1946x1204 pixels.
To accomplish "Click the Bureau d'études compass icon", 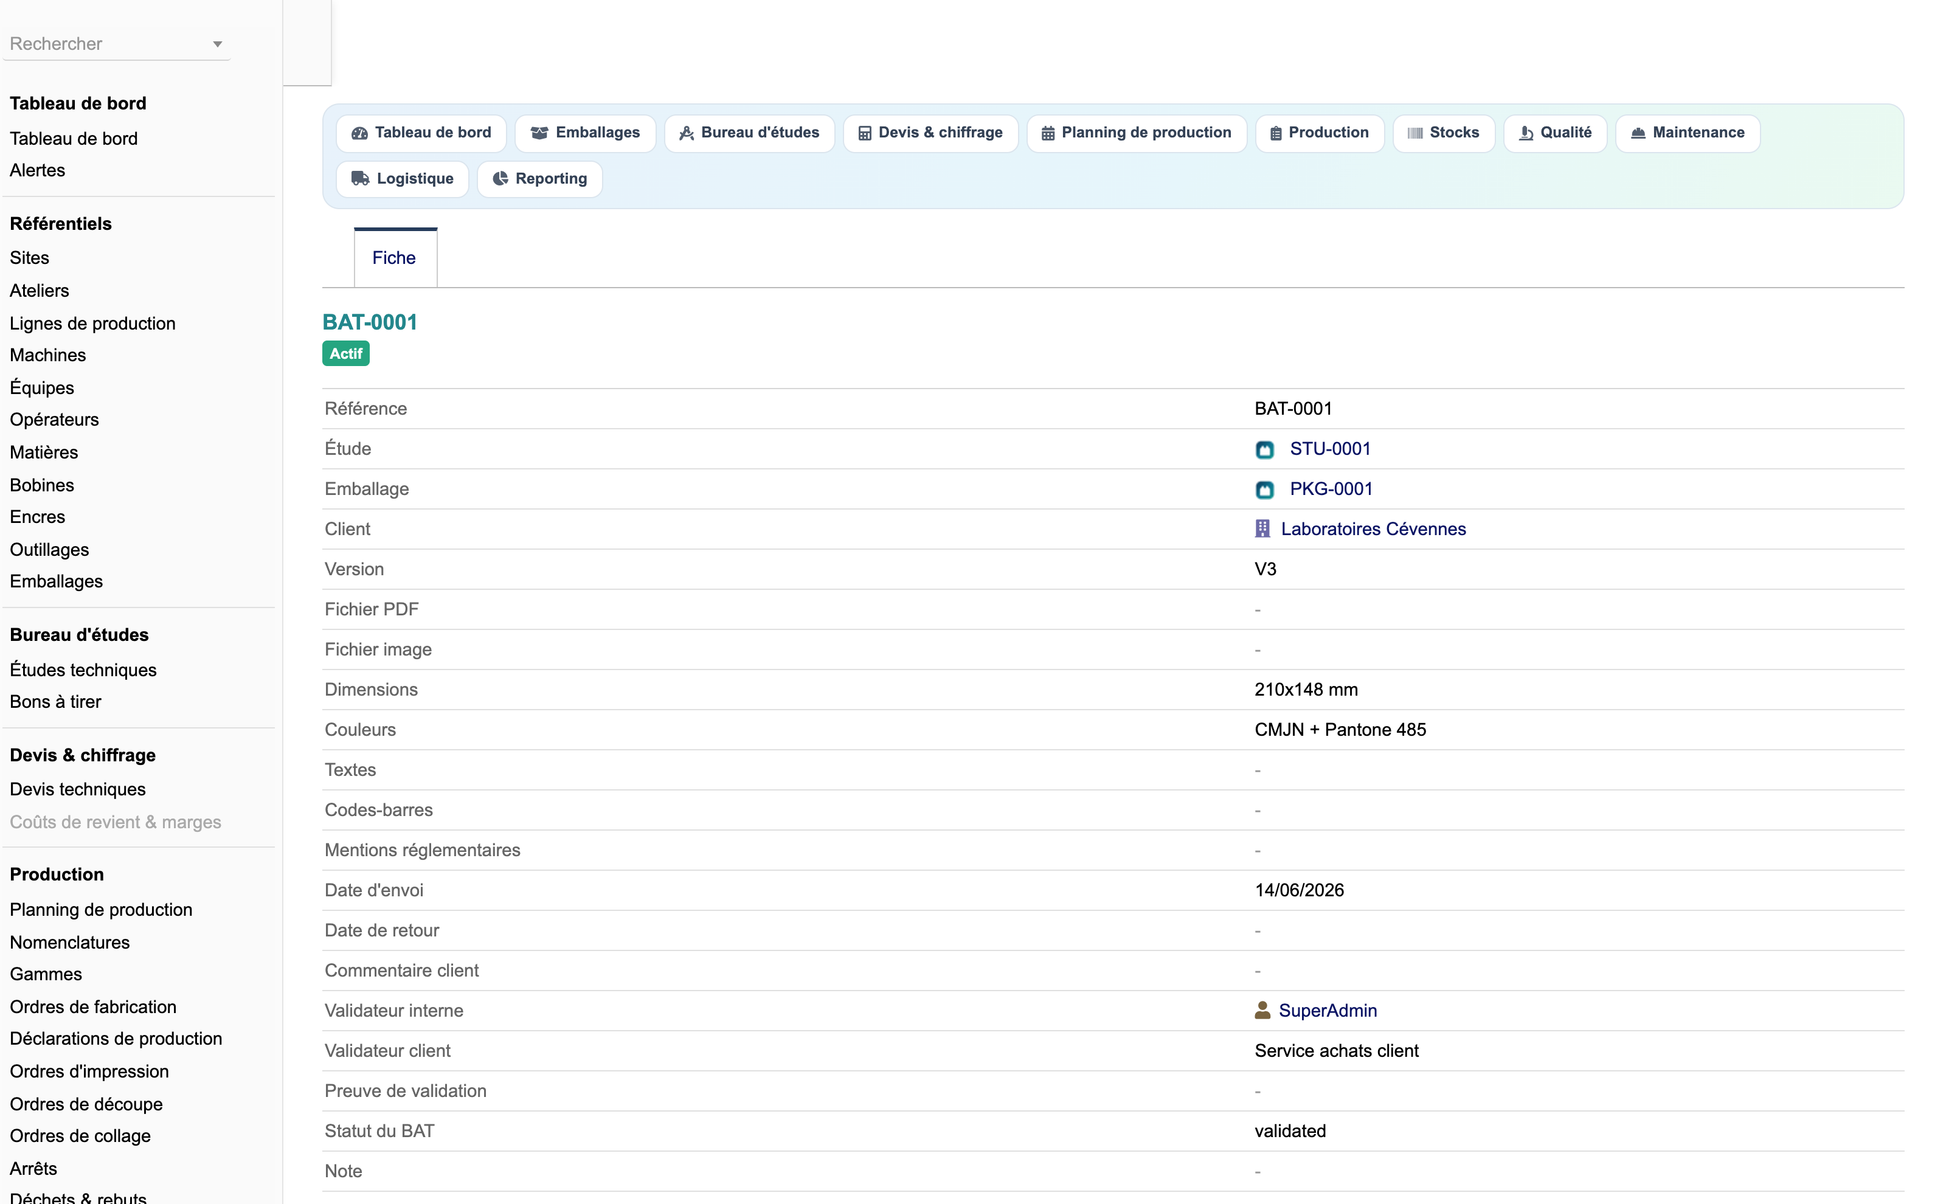I will pyautogui.click(x=686, y=133).
